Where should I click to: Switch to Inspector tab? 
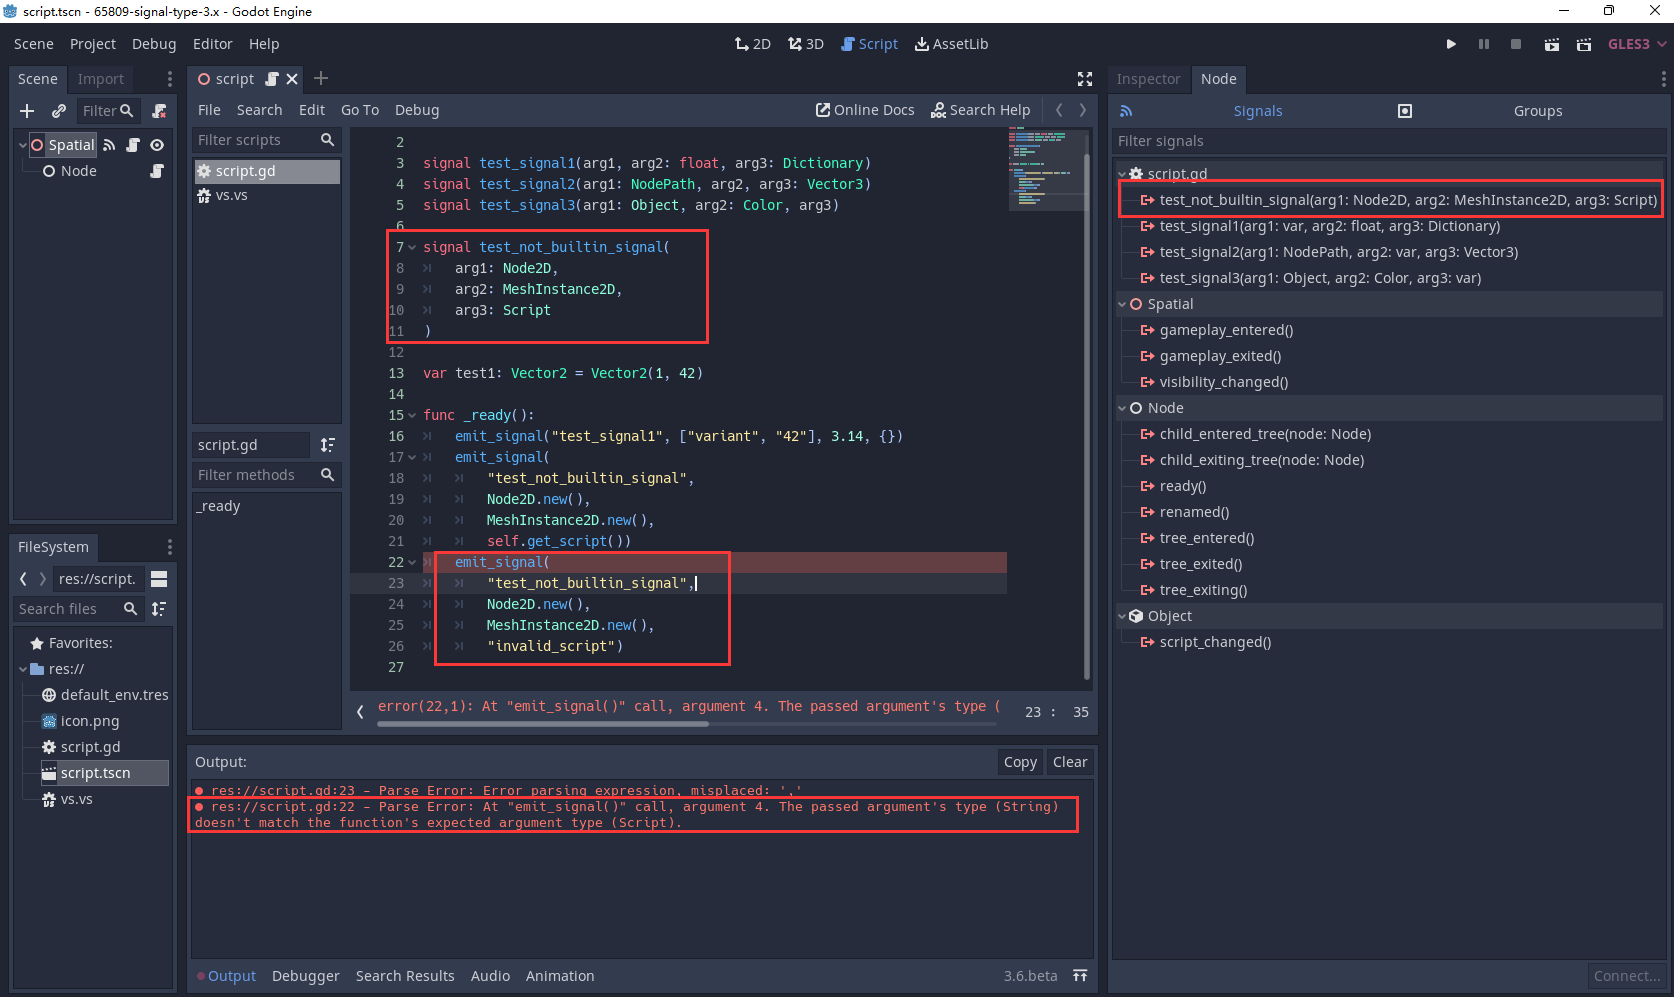[1148, 79]
